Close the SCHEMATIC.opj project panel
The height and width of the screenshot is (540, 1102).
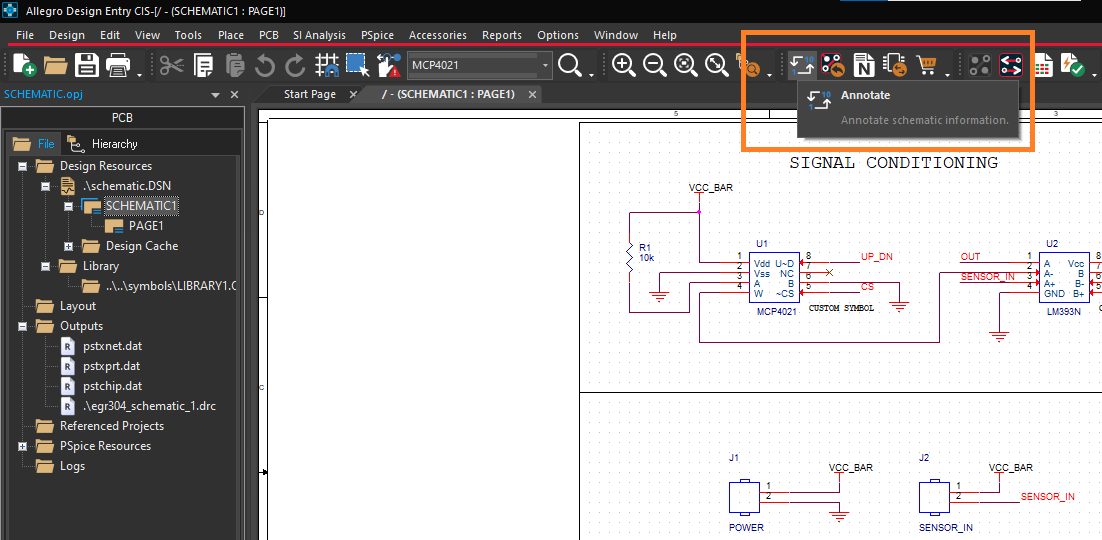234,95
